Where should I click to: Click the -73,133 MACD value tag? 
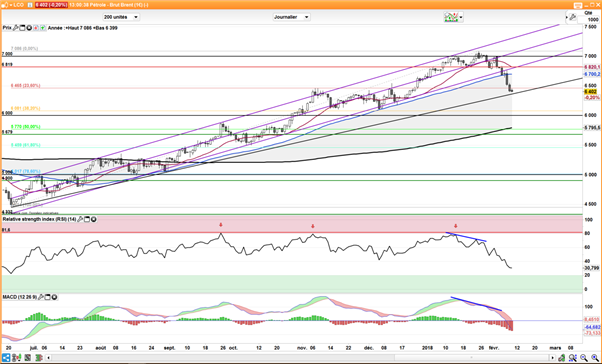[x=592, y=333]
